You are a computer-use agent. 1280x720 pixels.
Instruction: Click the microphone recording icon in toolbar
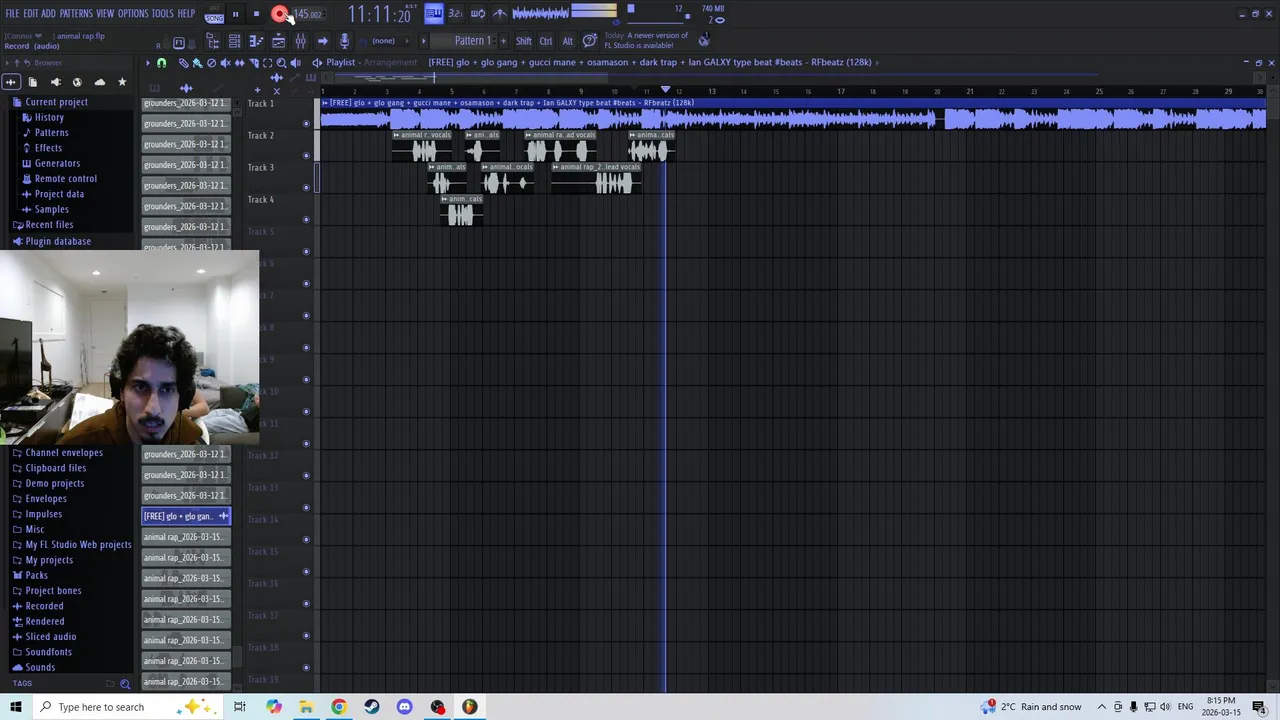tap(344, 41)
